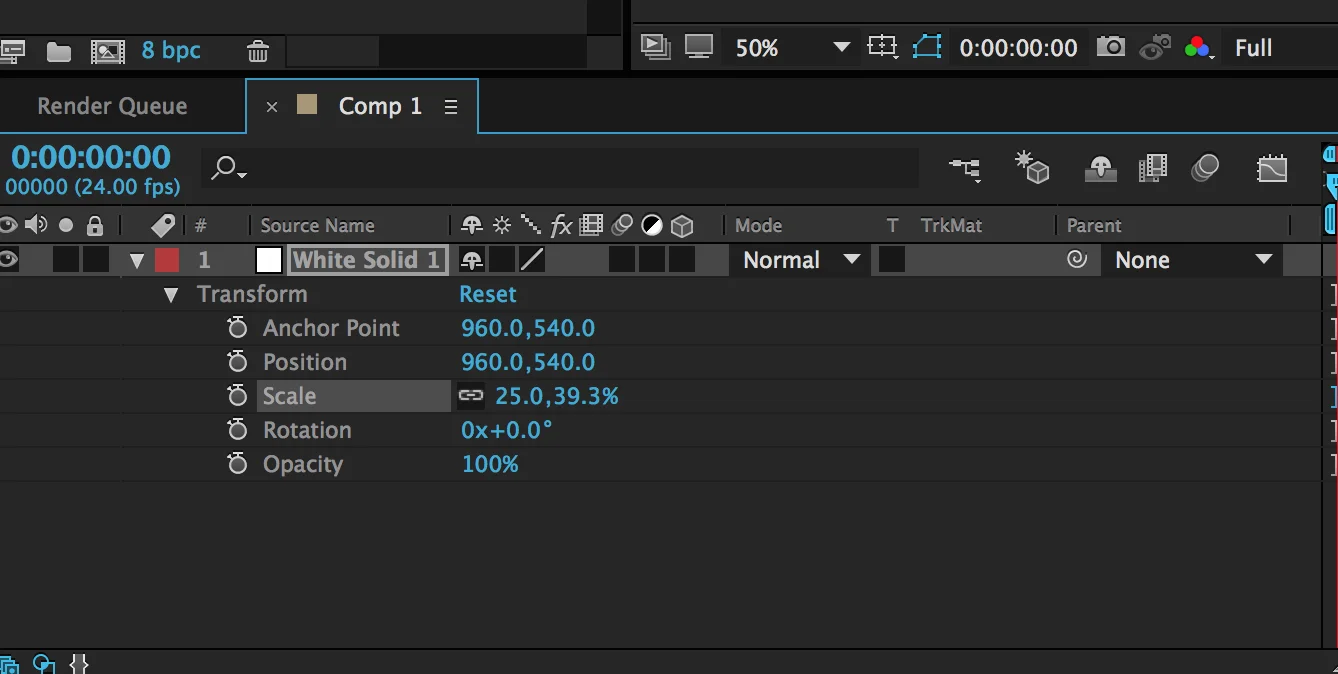Select the Comp 1 tab

pos(379,105)
